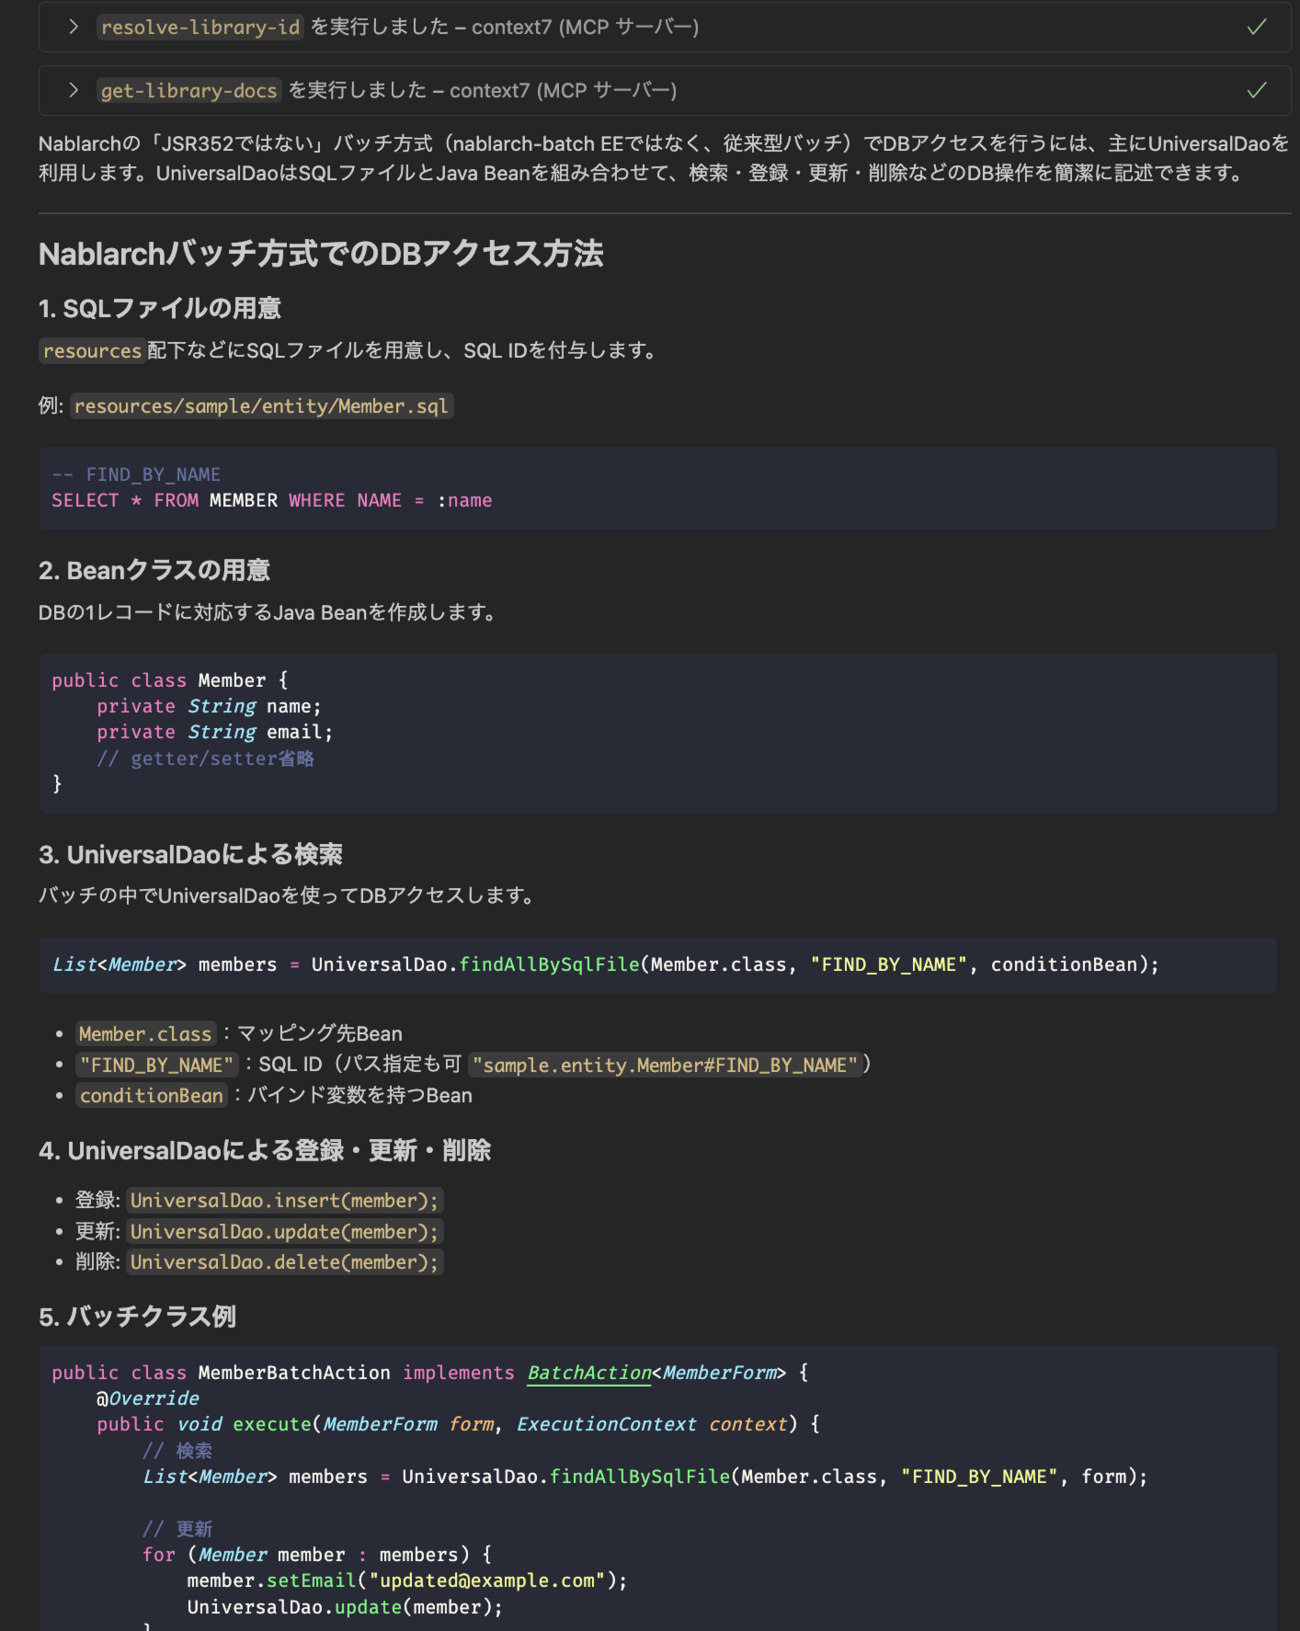Click the code UniversalDao.insert(member);
Viewport: 1300px width, 1631px height.
click(284, 1200)
